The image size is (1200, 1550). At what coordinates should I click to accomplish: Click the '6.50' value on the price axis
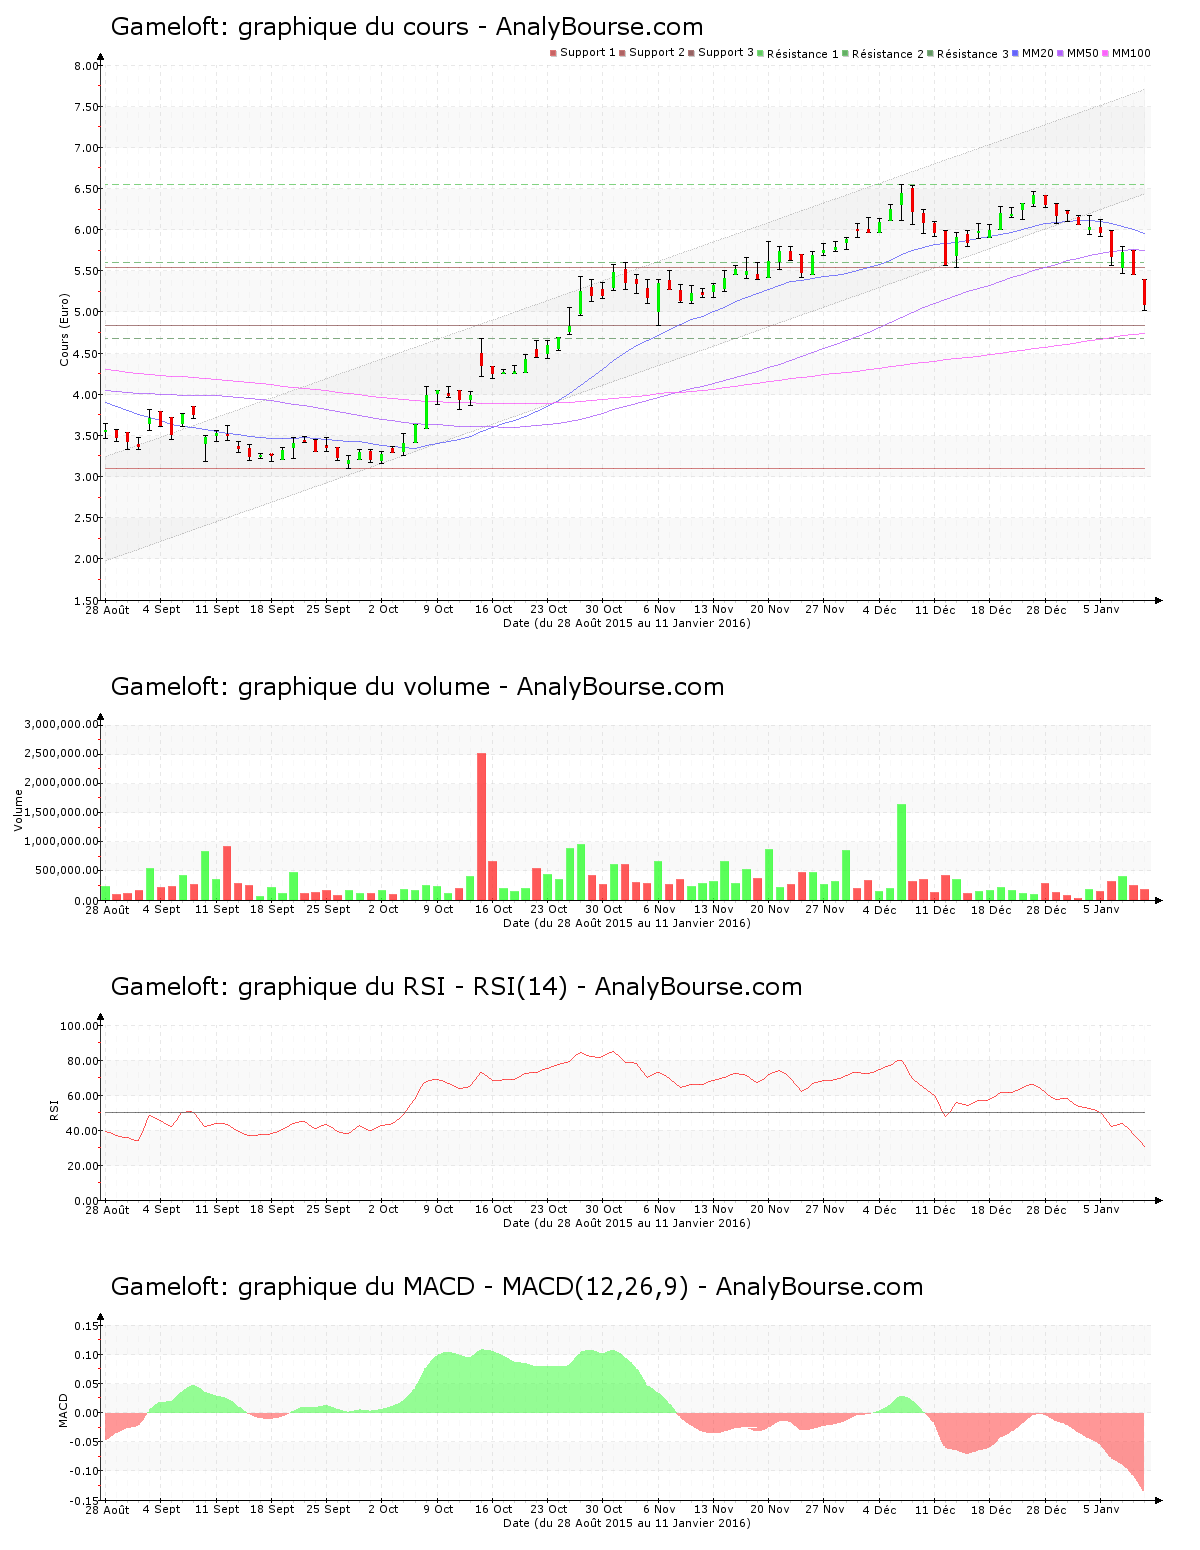coord(87,189)
